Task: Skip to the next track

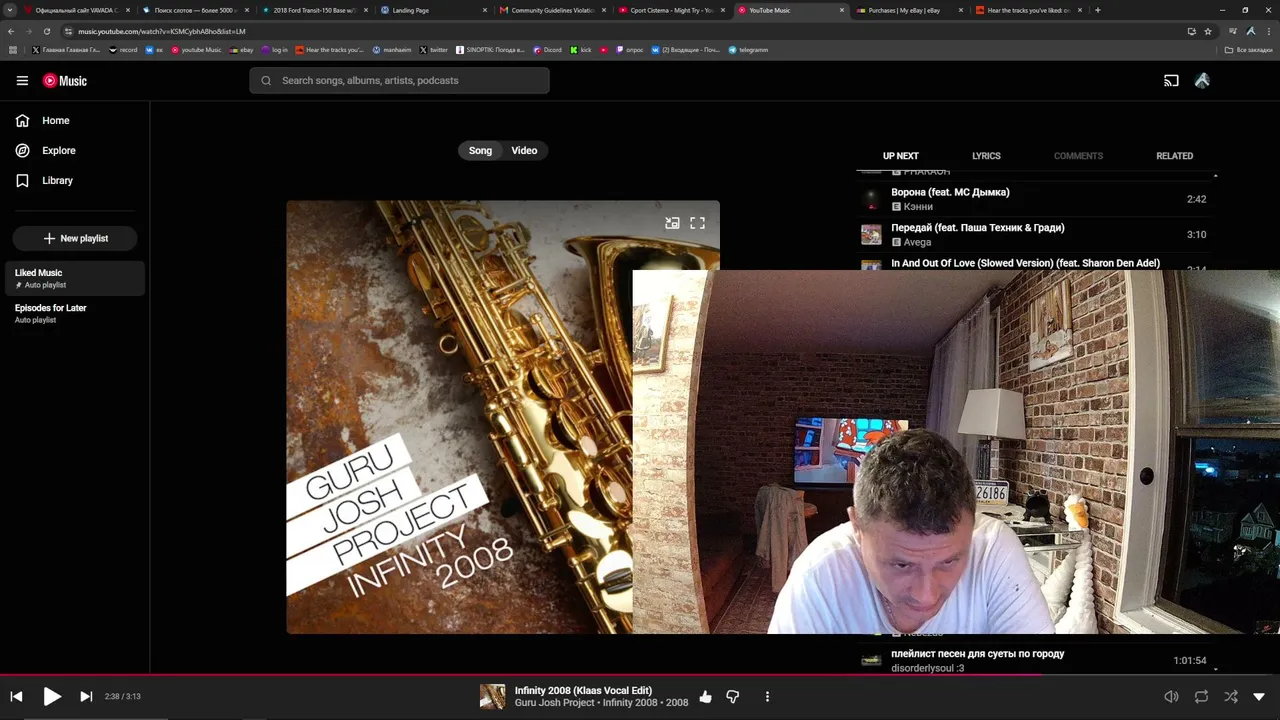Action: (86, 697)
